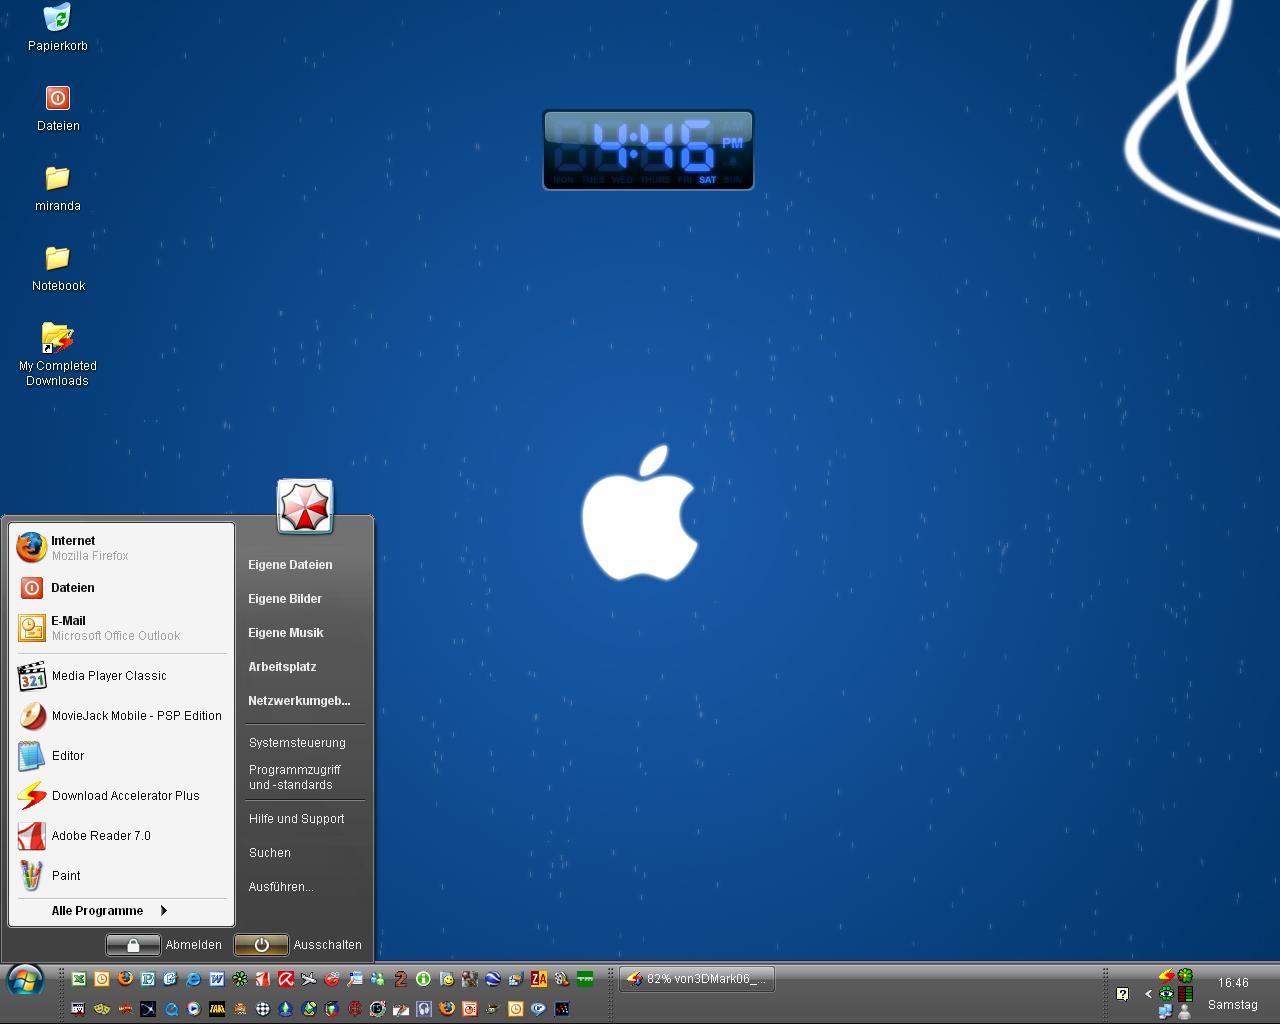Launch Avira umbrella icon in quick launch
The image size is (1280, 1024).
point(286,979)
